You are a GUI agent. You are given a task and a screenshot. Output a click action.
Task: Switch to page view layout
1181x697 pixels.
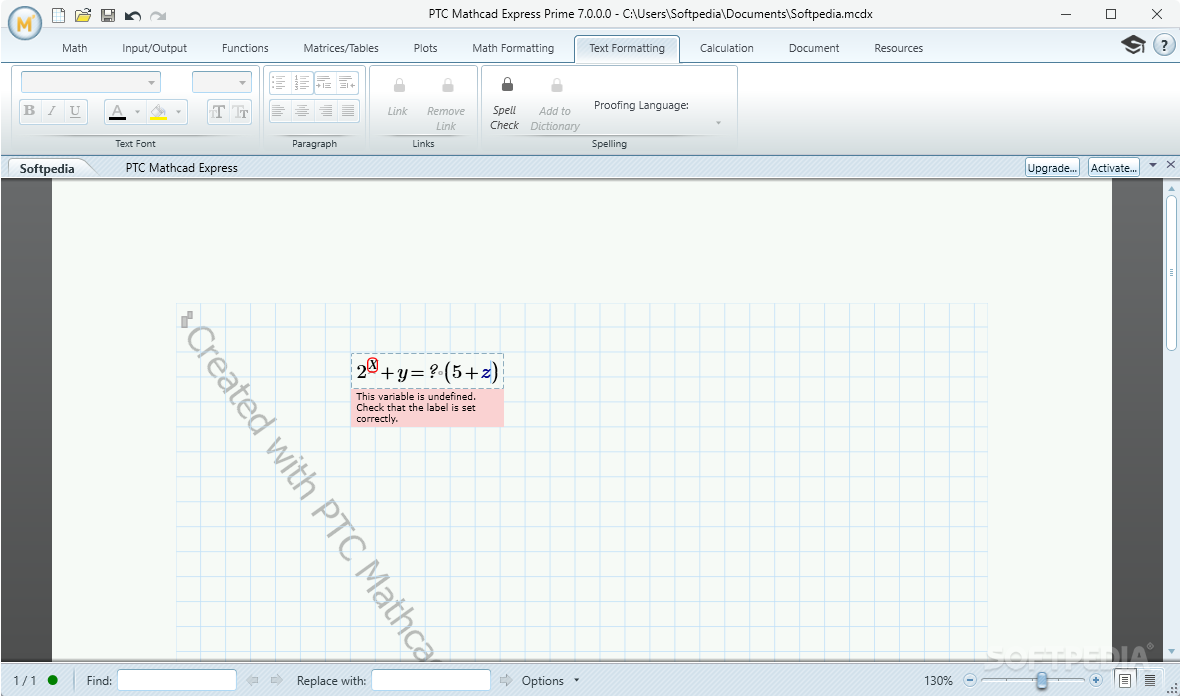tap(1125, 680)
